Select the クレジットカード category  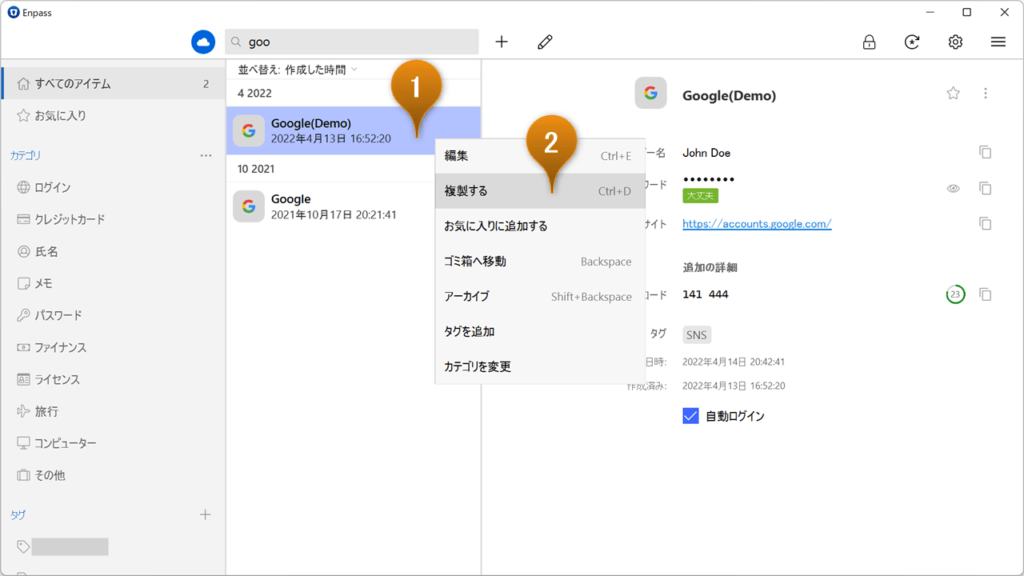[x=113, y=219]
